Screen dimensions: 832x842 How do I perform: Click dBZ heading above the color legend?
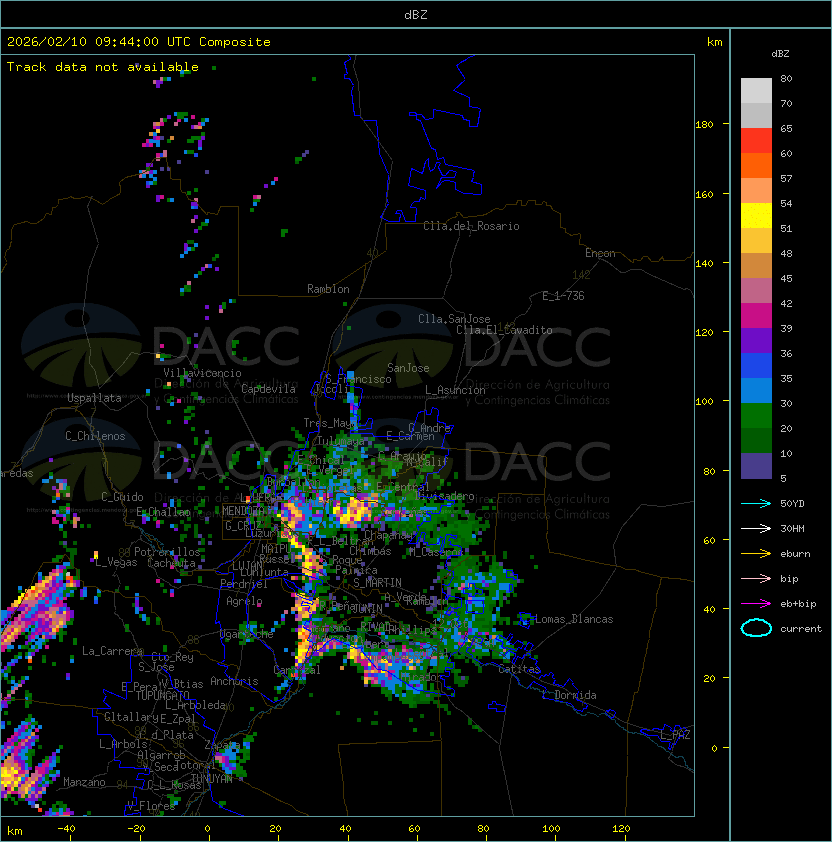pyautogui.click(x=780, y=54)
